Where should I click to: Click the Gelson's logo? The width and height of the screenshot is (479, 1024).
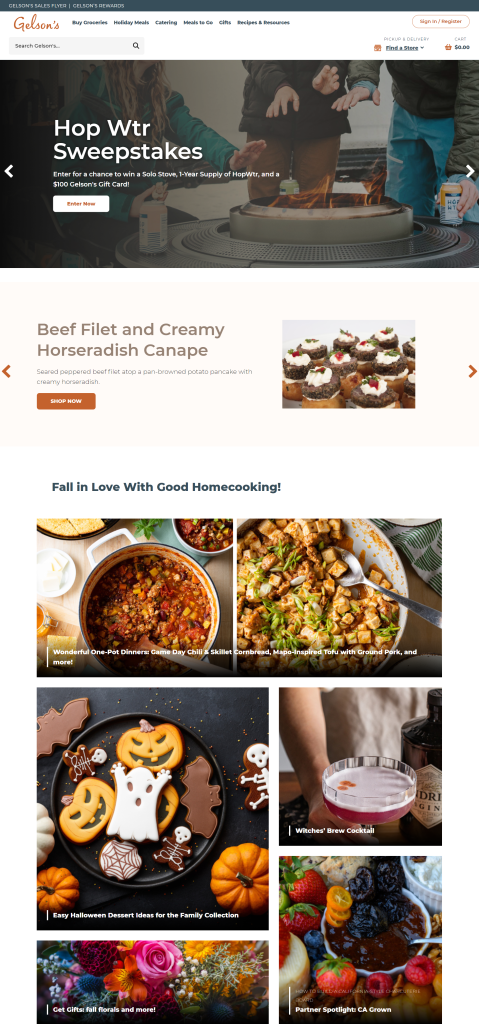pos(37,24)
